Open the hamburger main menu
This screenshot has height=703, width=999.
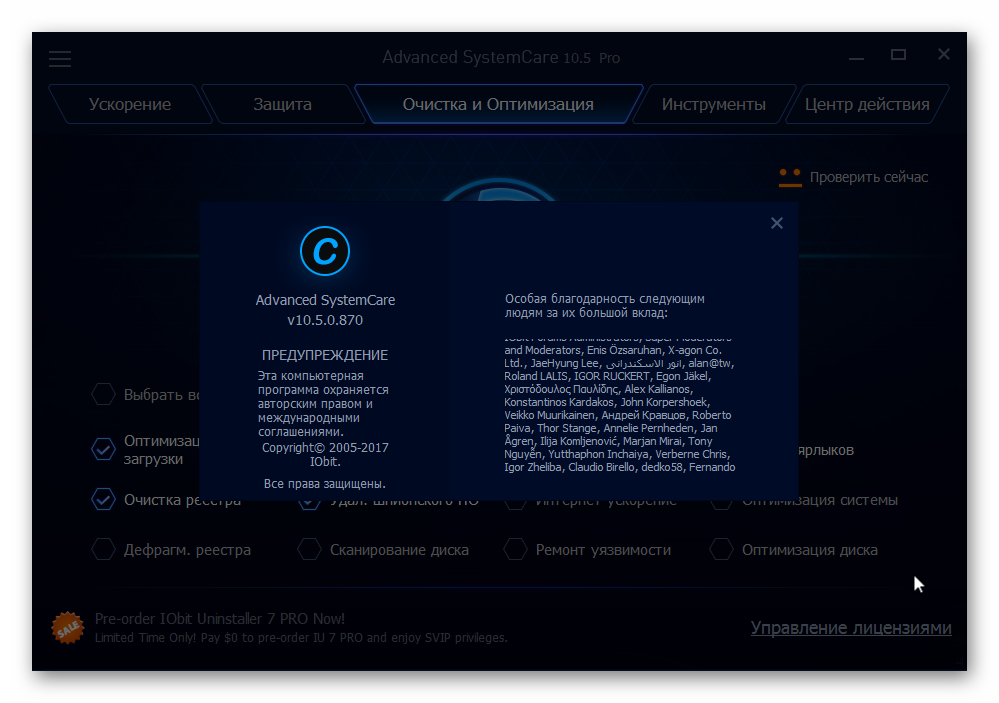[60, 59]
